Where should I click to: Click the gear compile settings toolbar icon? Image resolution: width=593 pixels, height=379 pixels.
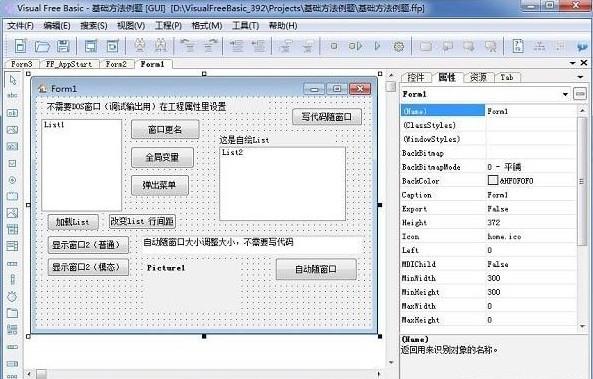398,47
